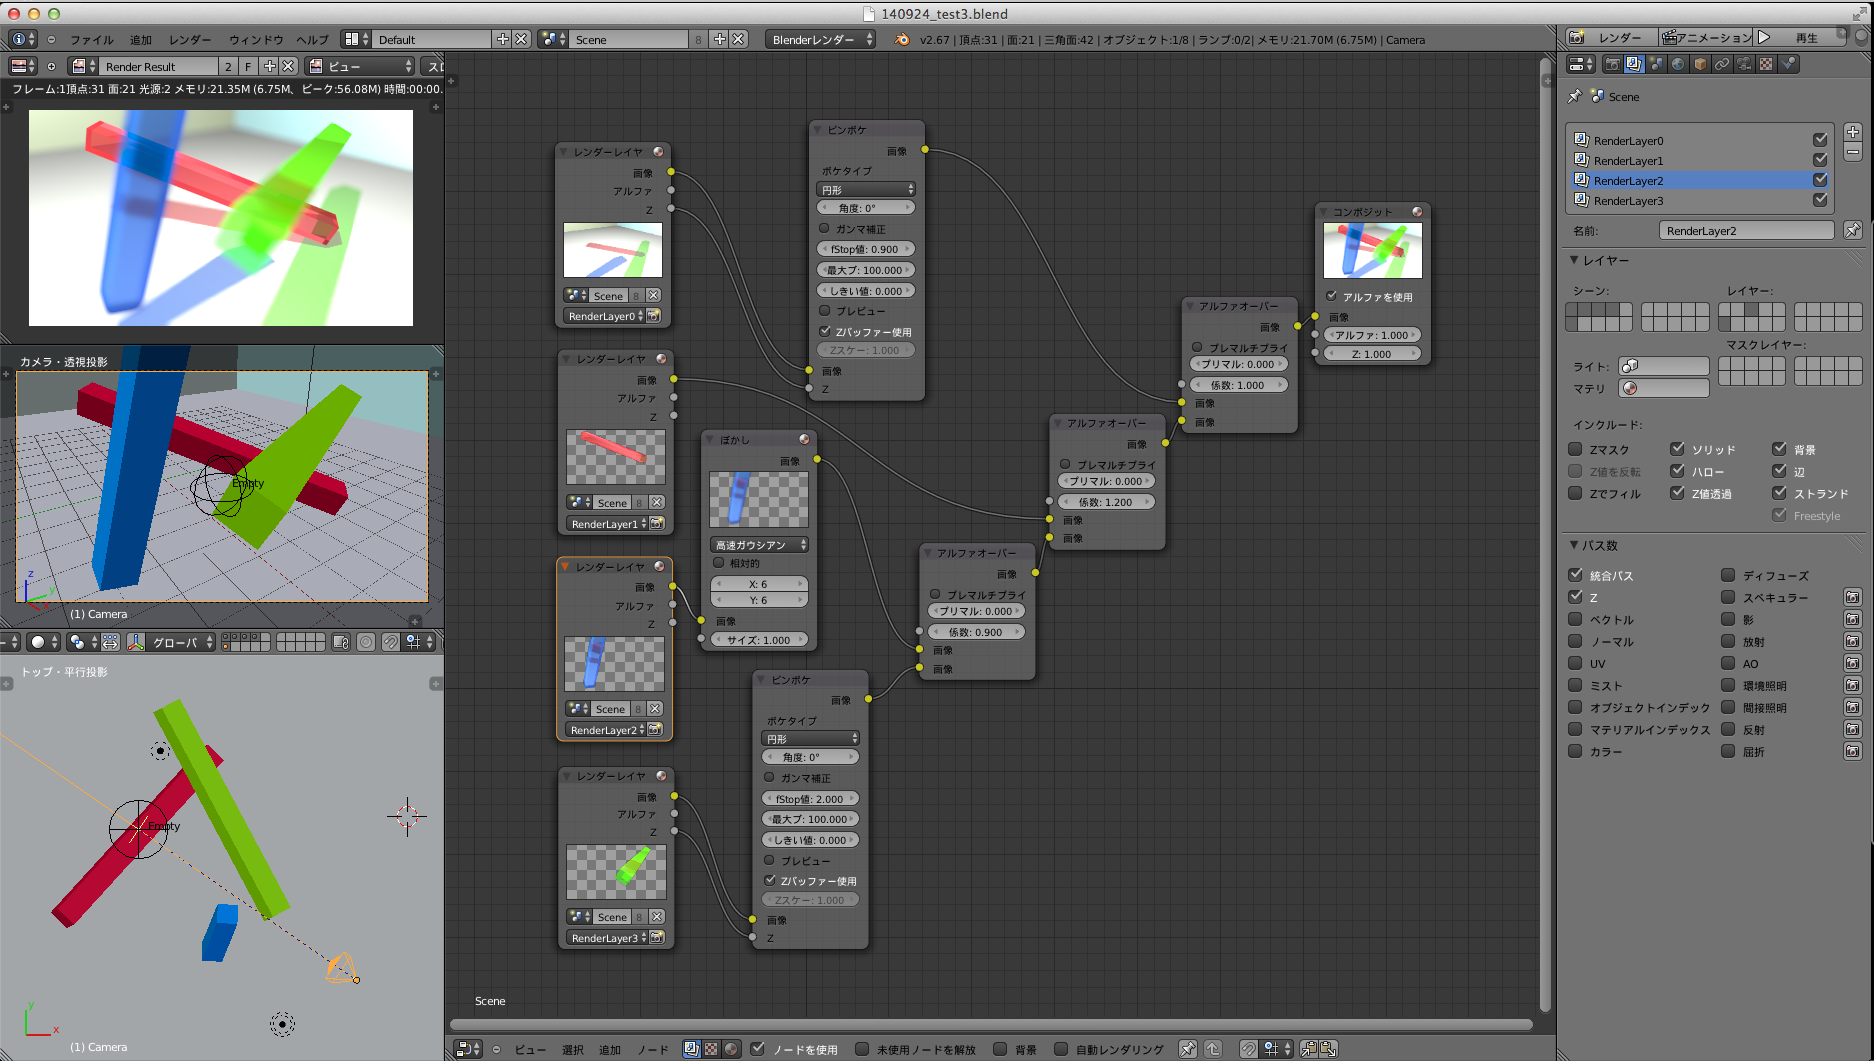Image resolution: width=1874 pixels, height=1061 pixels.
Task: Remove render layer with minus button
Action: click(x=1853, y=152)
